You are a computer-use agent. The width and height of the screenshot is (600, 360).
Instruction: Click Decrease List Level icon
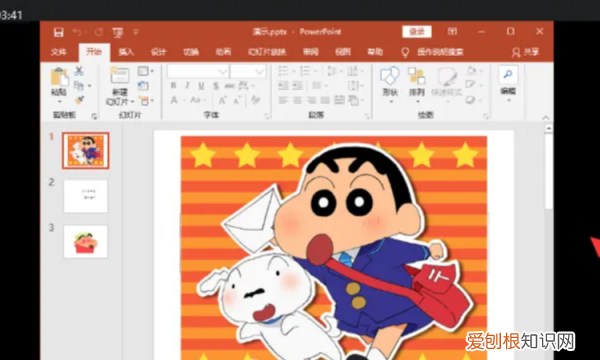pyautogui.click(x=283, y=86)
